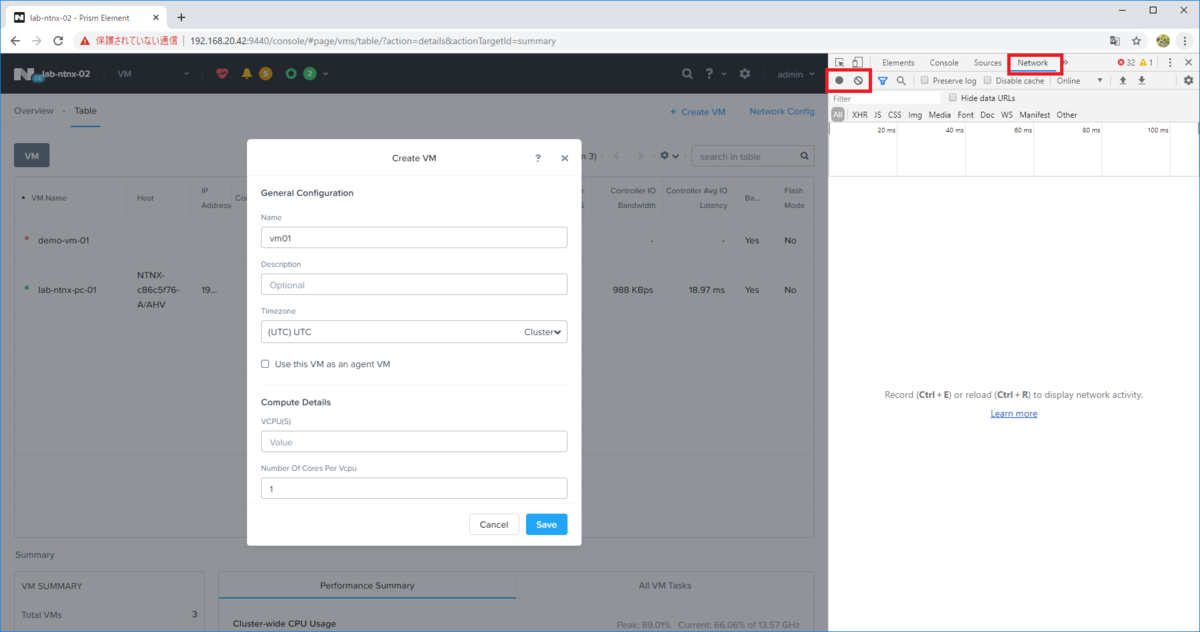
Task: Click the + Create VM link
Action: point(697,111)
